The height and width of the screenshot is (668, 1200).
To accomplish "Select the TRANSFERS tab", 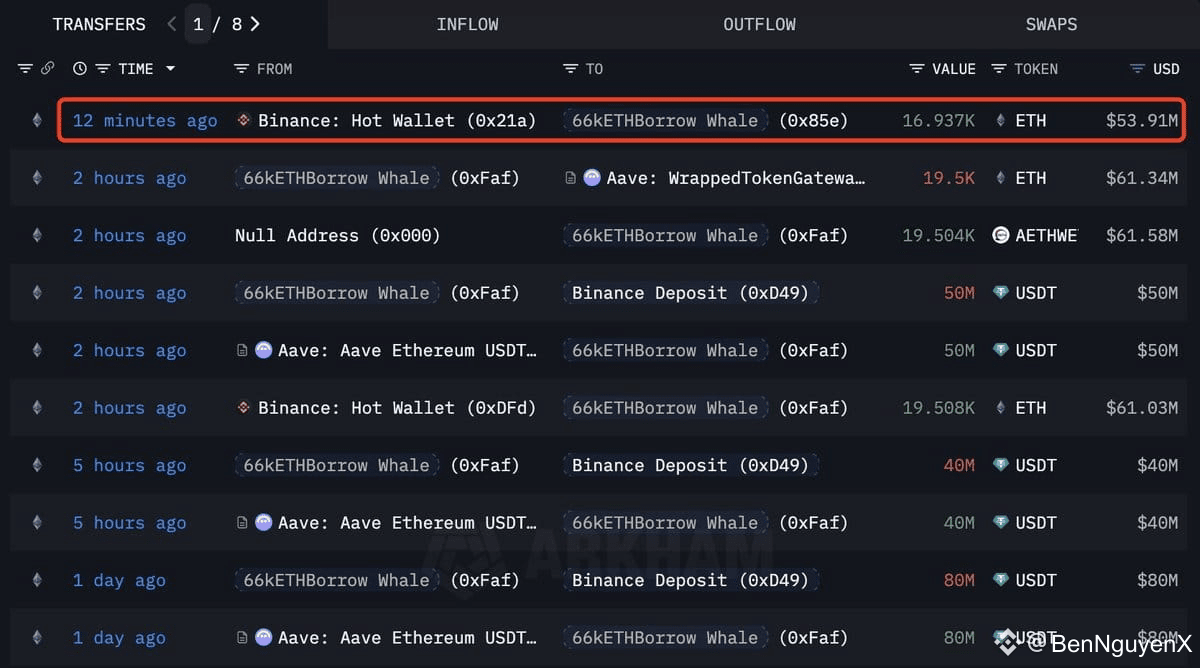I will point(99,24).
